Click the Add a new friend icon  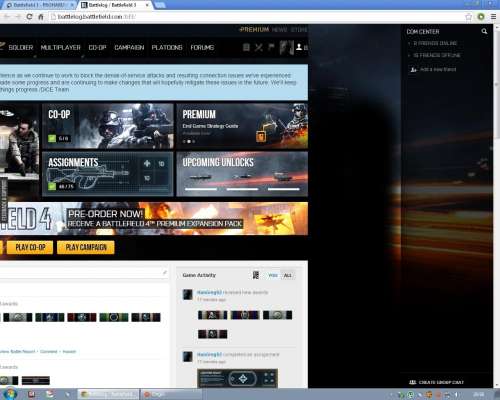[413, 70]
